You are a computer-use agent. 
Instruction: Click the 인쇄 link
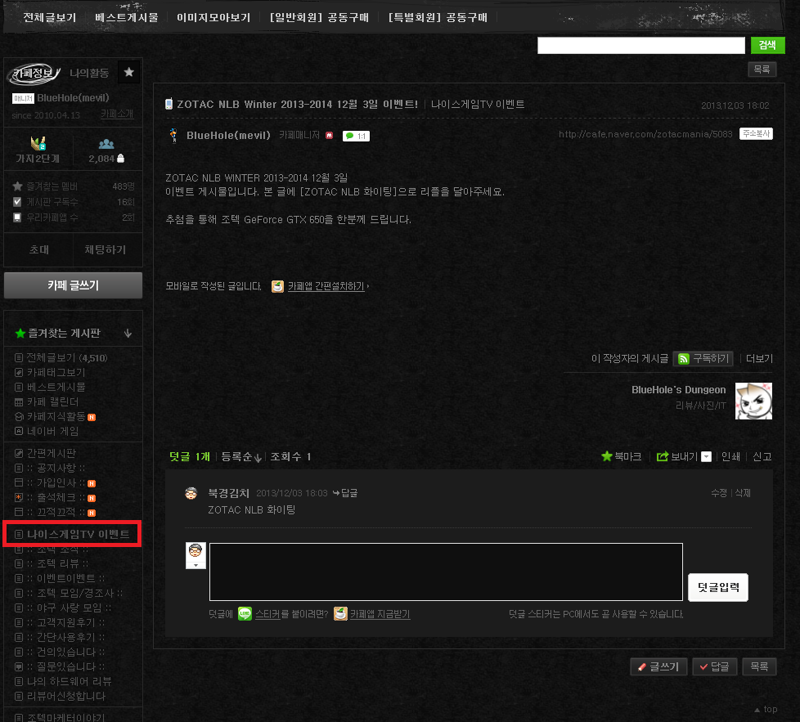pyautogui.click(x=731, y=456)
